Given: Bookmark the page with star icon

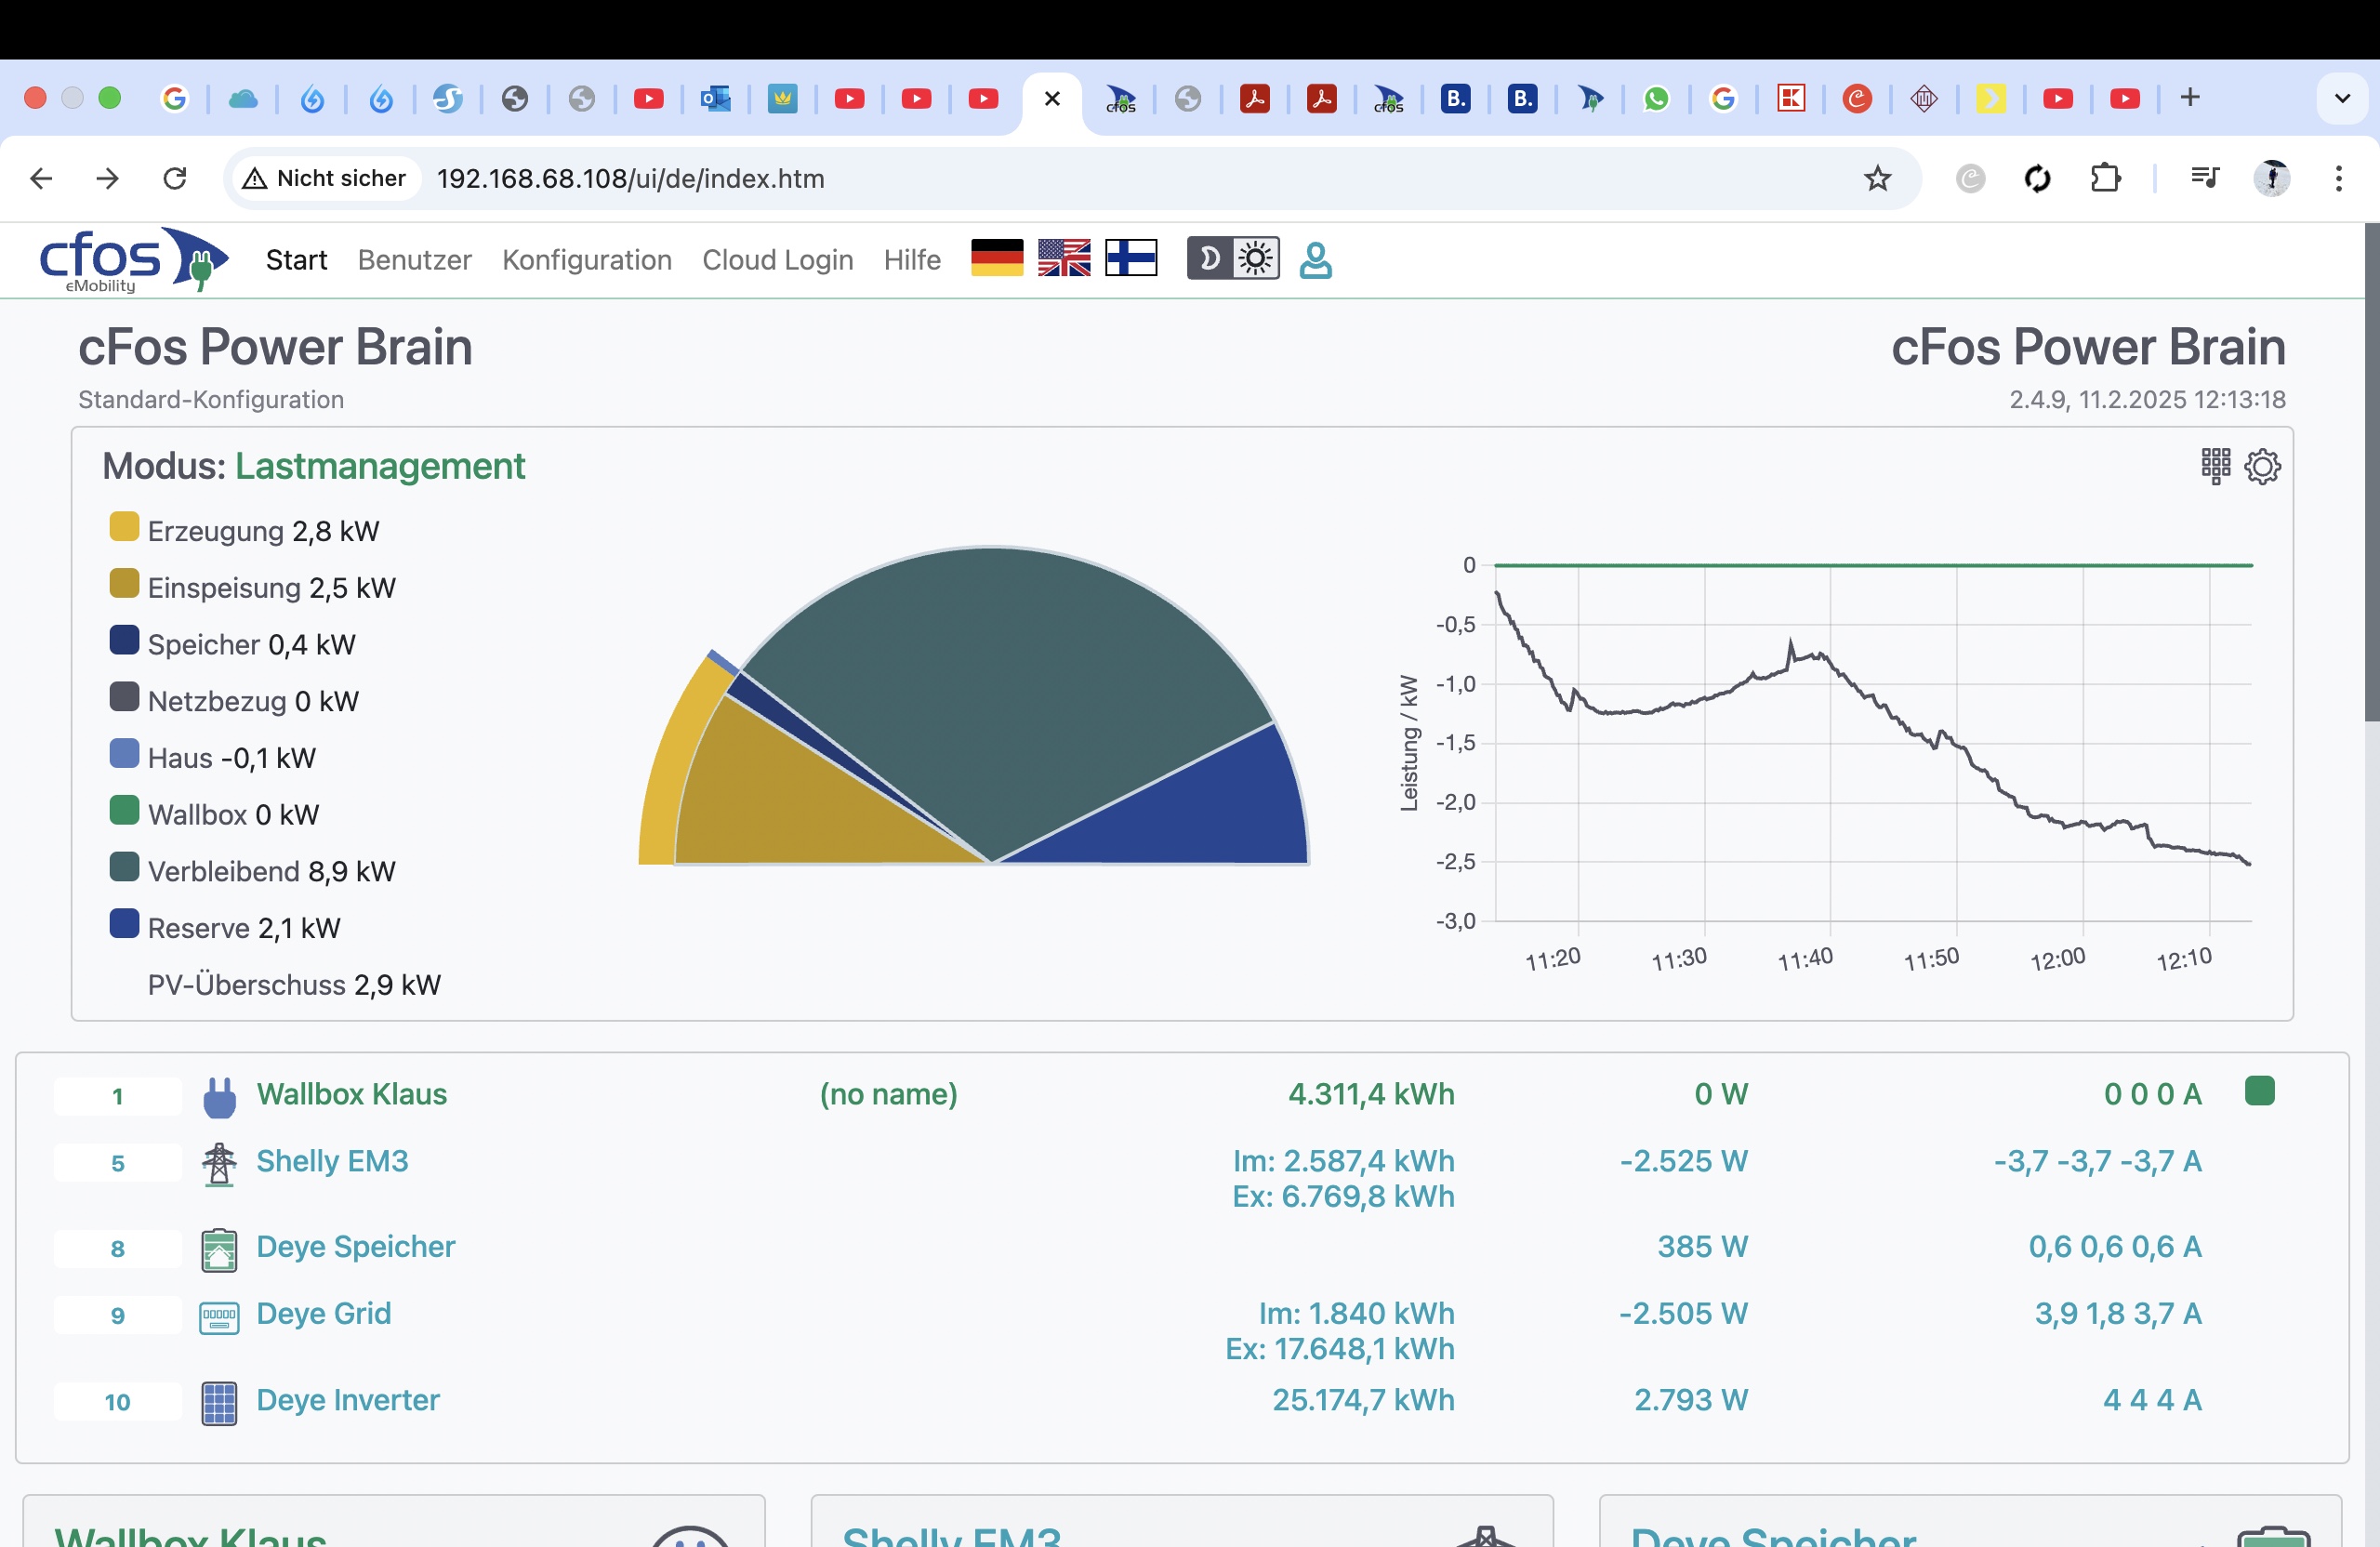Looking at the screenshot, I should point(1877,179).
